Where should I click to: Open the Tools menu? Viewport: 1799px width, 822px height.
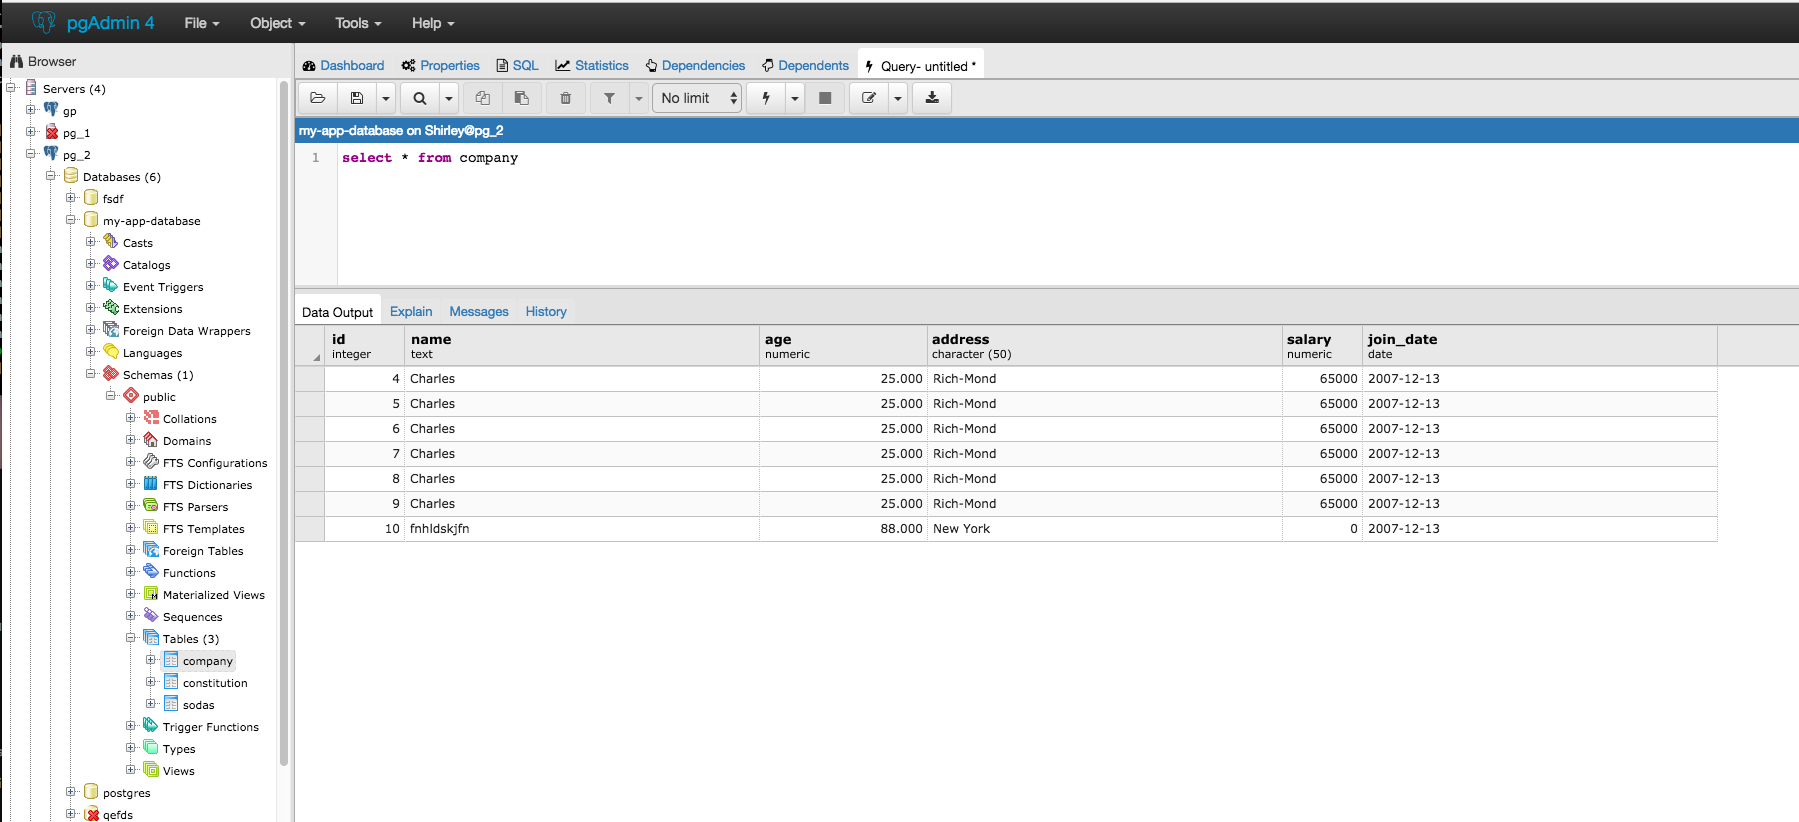click(358, 23)
